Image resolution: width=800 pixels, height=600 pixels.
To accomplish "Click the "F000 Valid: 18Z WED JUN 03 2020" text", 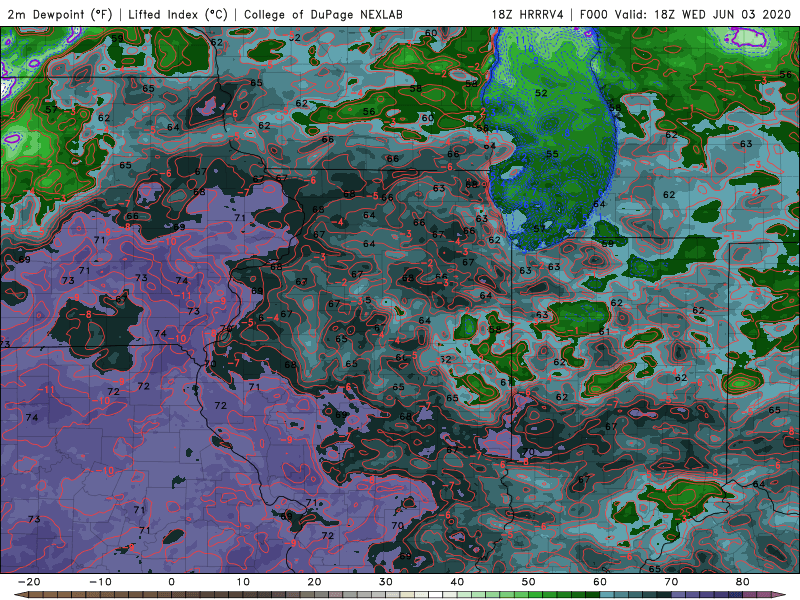I will click(685, 15).
